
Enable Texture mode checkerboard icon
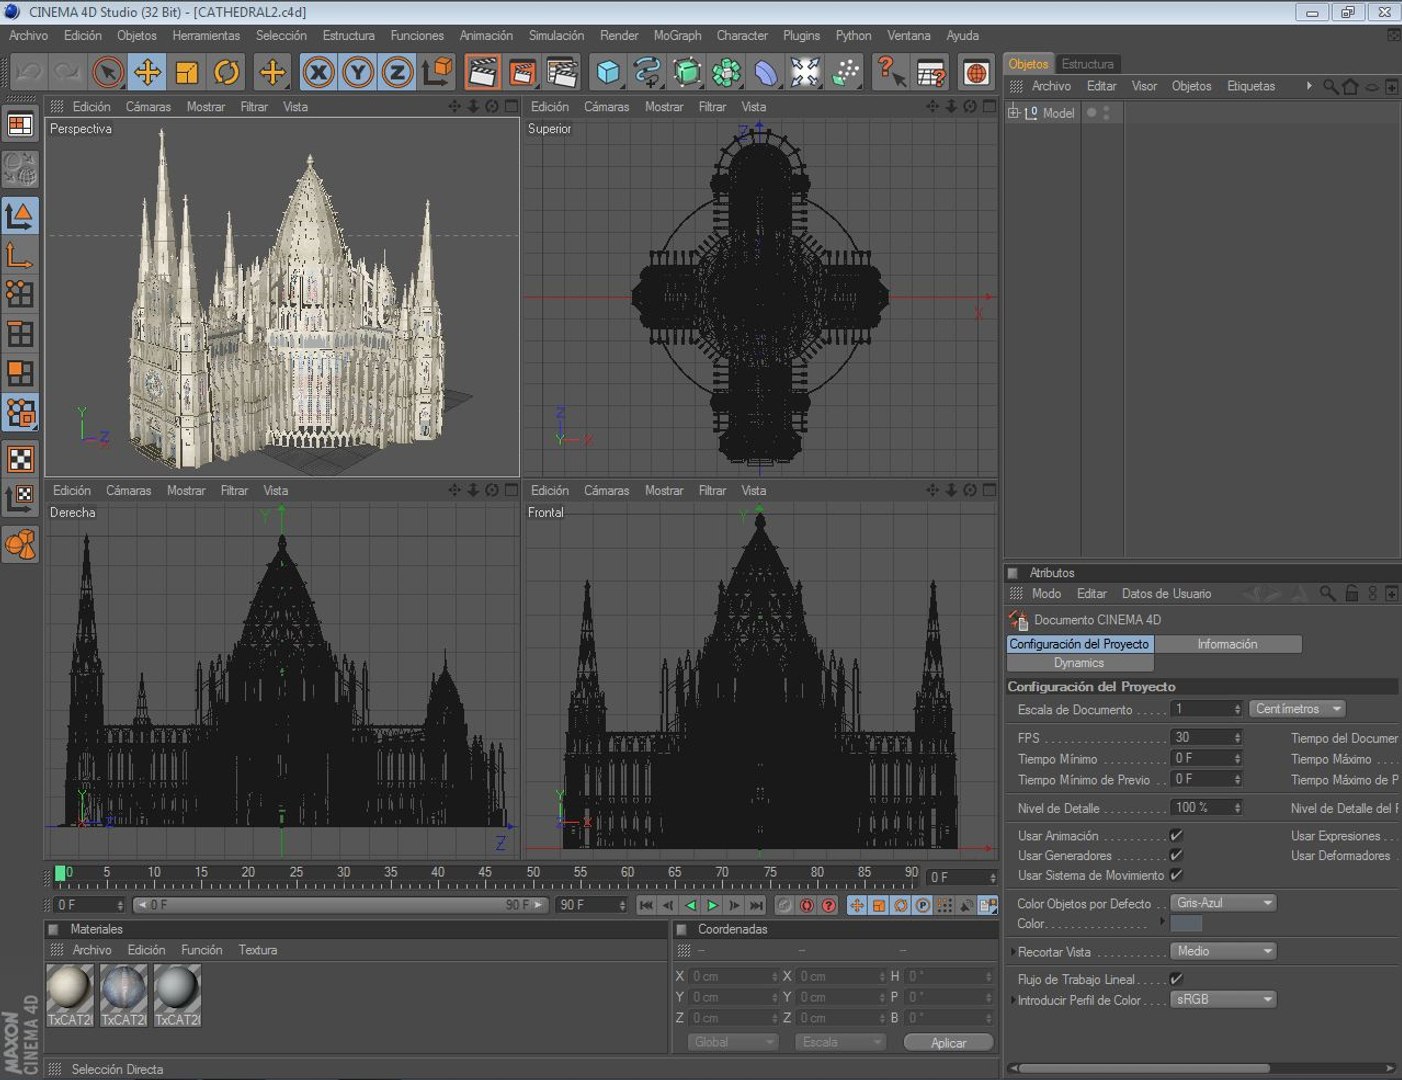[20, 459]
